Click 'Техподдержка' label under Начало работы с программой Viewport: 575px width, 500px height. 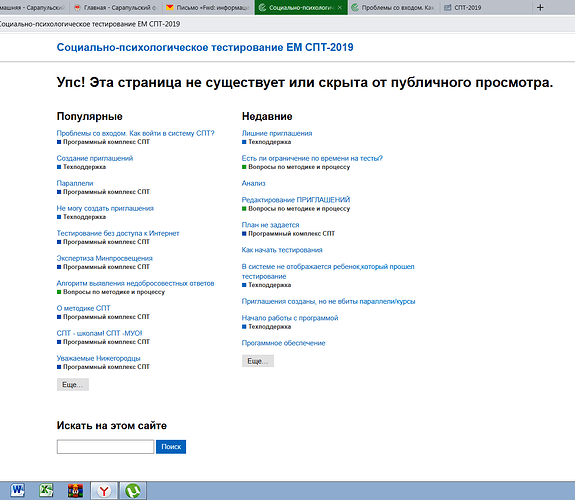click(270, 326)
